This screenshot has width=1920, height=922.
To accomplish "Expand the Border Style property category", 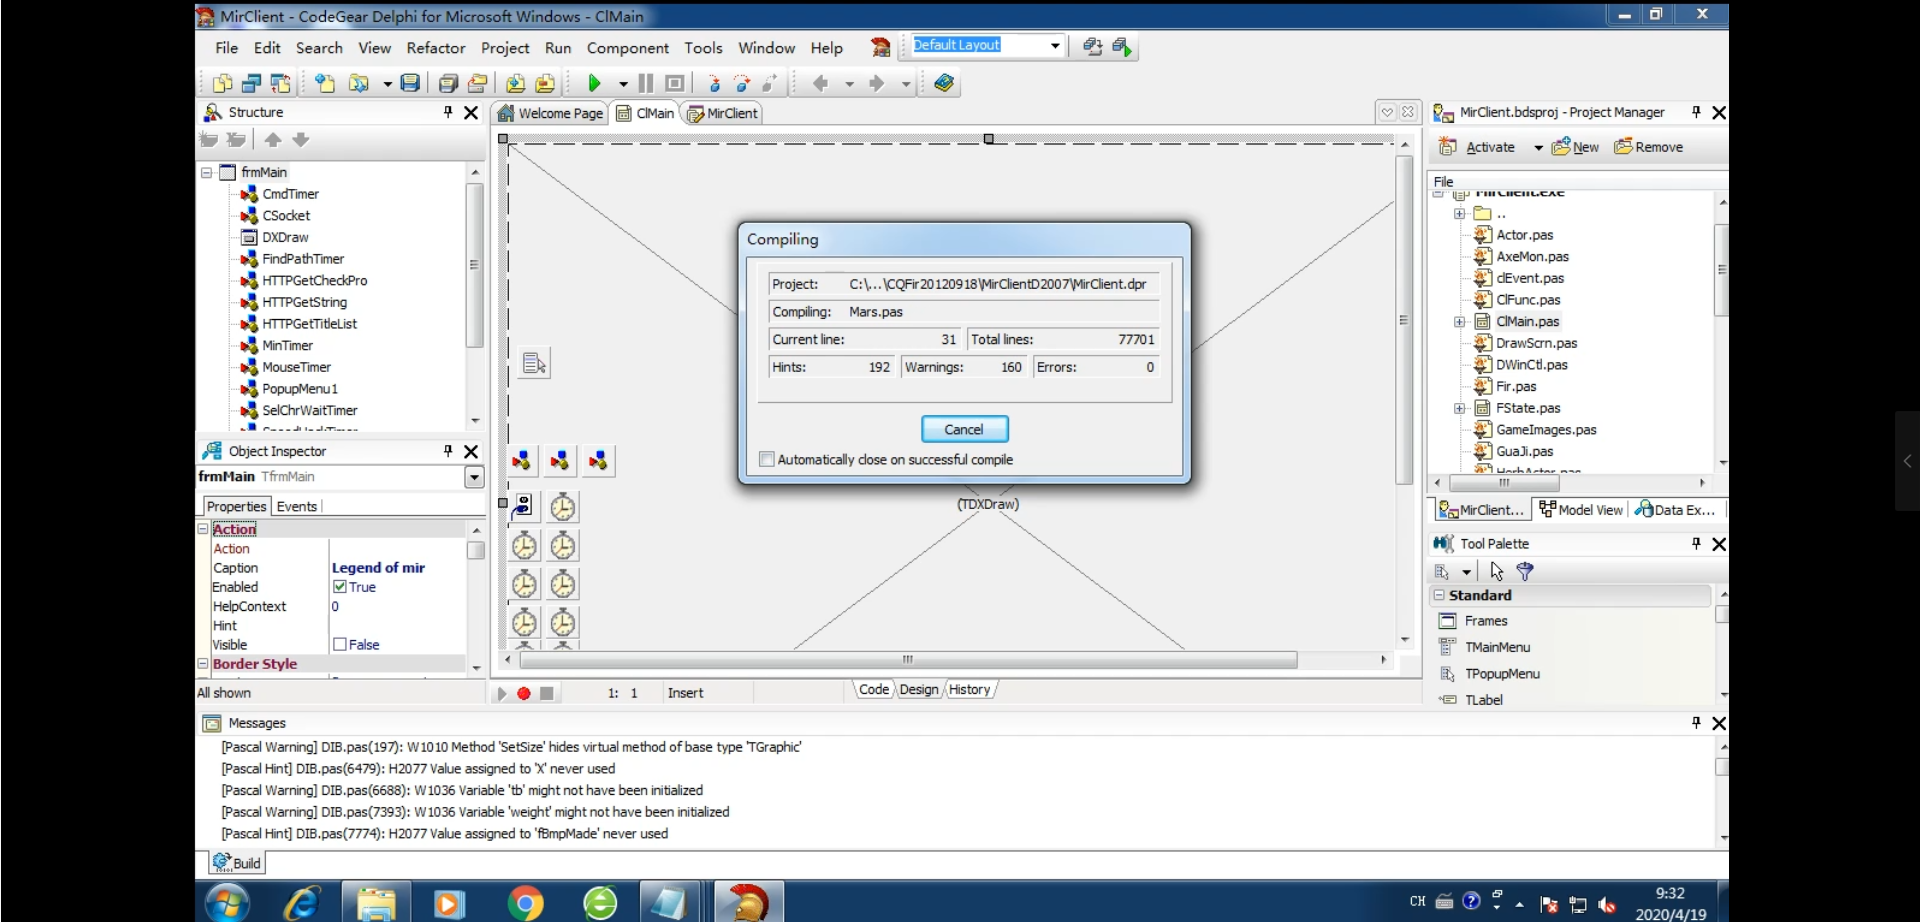I will [203, 664].
